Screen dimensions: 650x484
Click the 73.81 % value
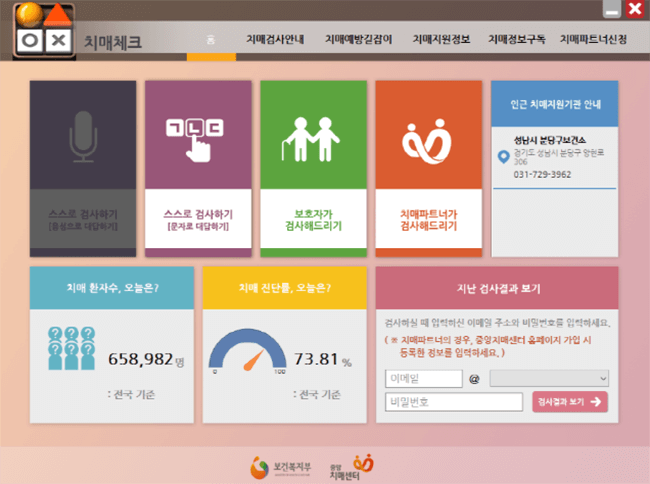tap(323, 359)
